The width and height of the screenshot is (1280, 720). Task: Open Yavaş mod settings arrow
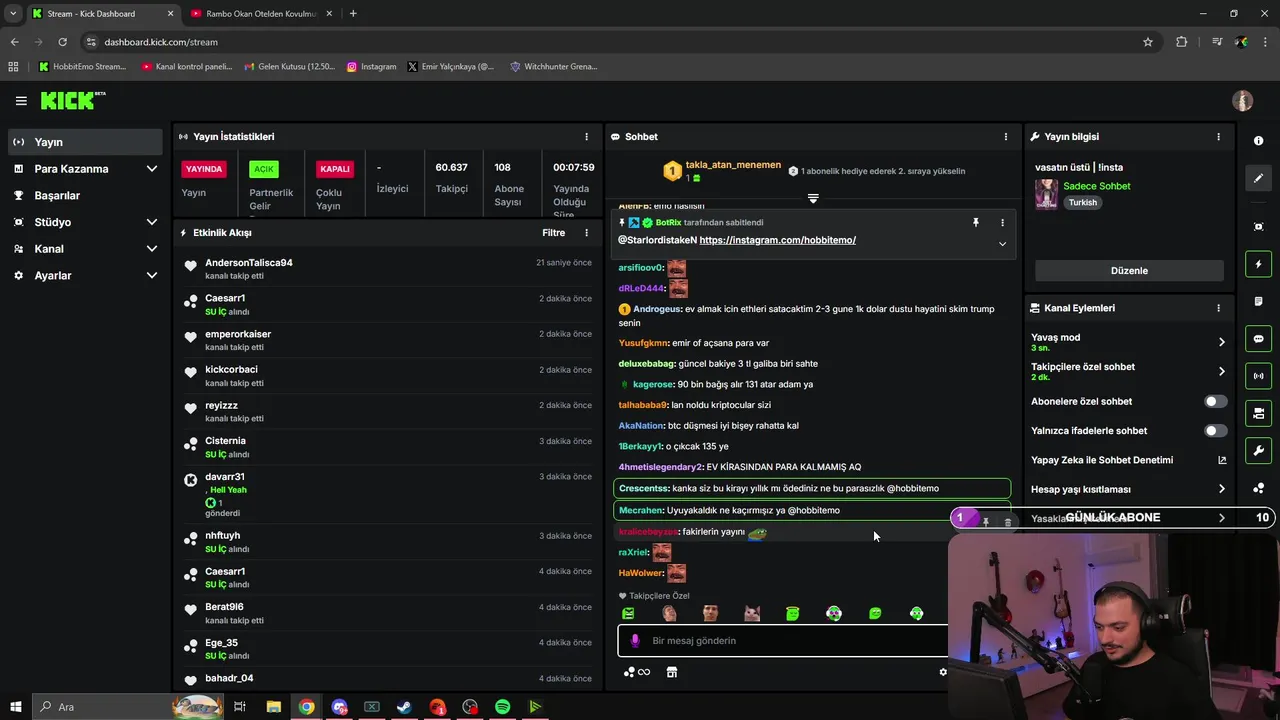pyautogui.click(x=1221, y=342)
